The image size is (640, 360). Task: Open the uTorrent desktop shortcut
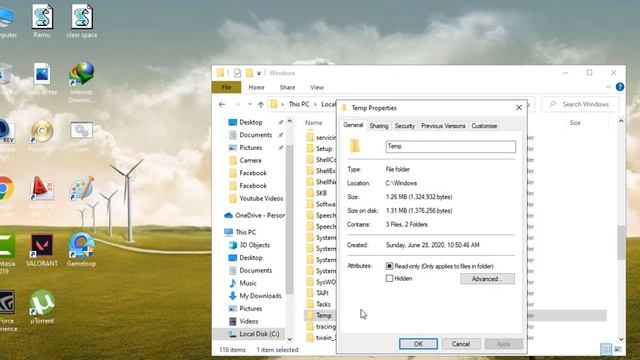[42, 307]
